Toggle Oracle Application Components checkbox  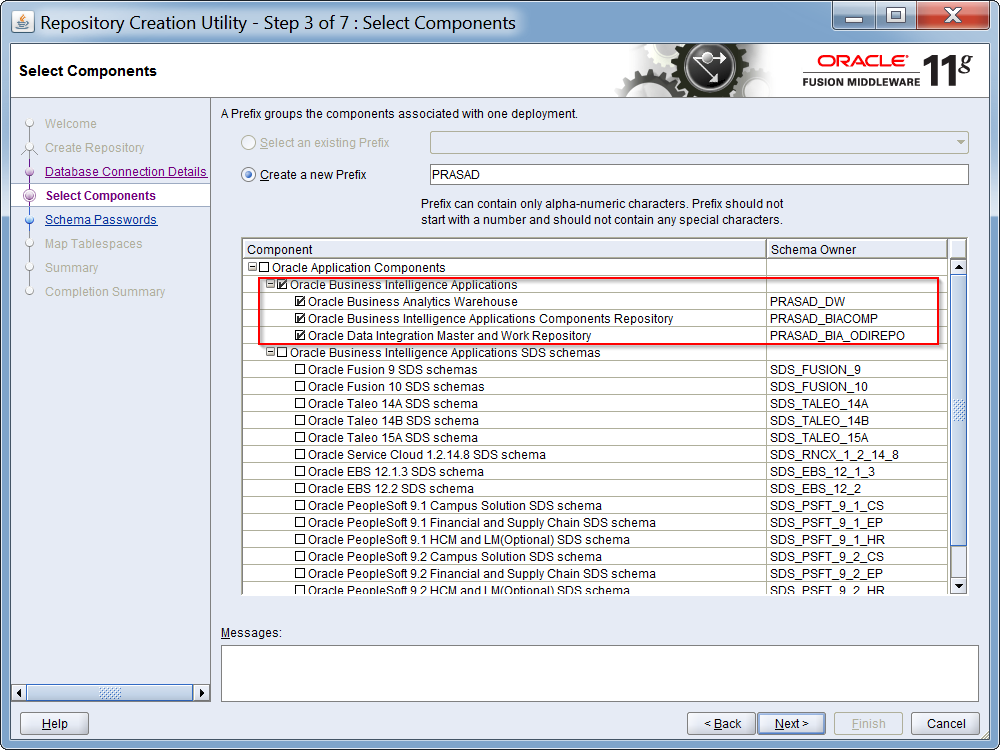pyautogui.click(x=264, y=267)
